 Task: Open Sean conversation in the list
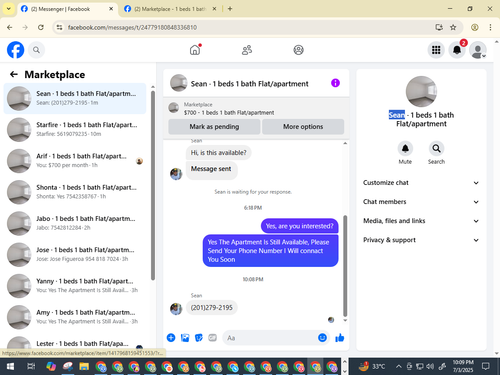click(75, 98)
